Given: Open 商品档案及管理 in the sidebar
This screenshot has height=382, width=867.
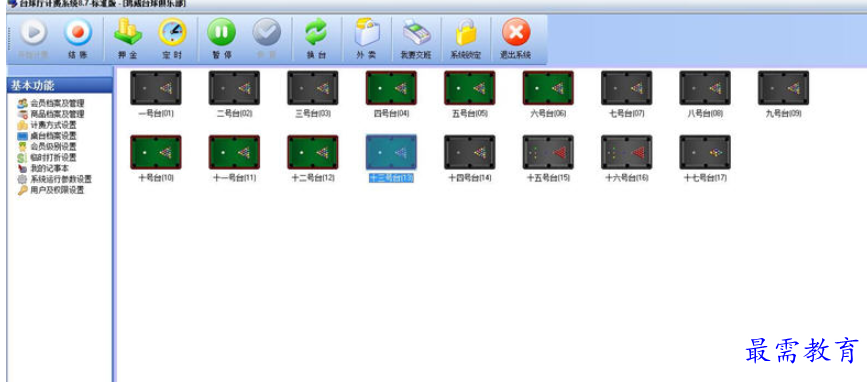Looking at the screenshot, I should tap(51, 114).
